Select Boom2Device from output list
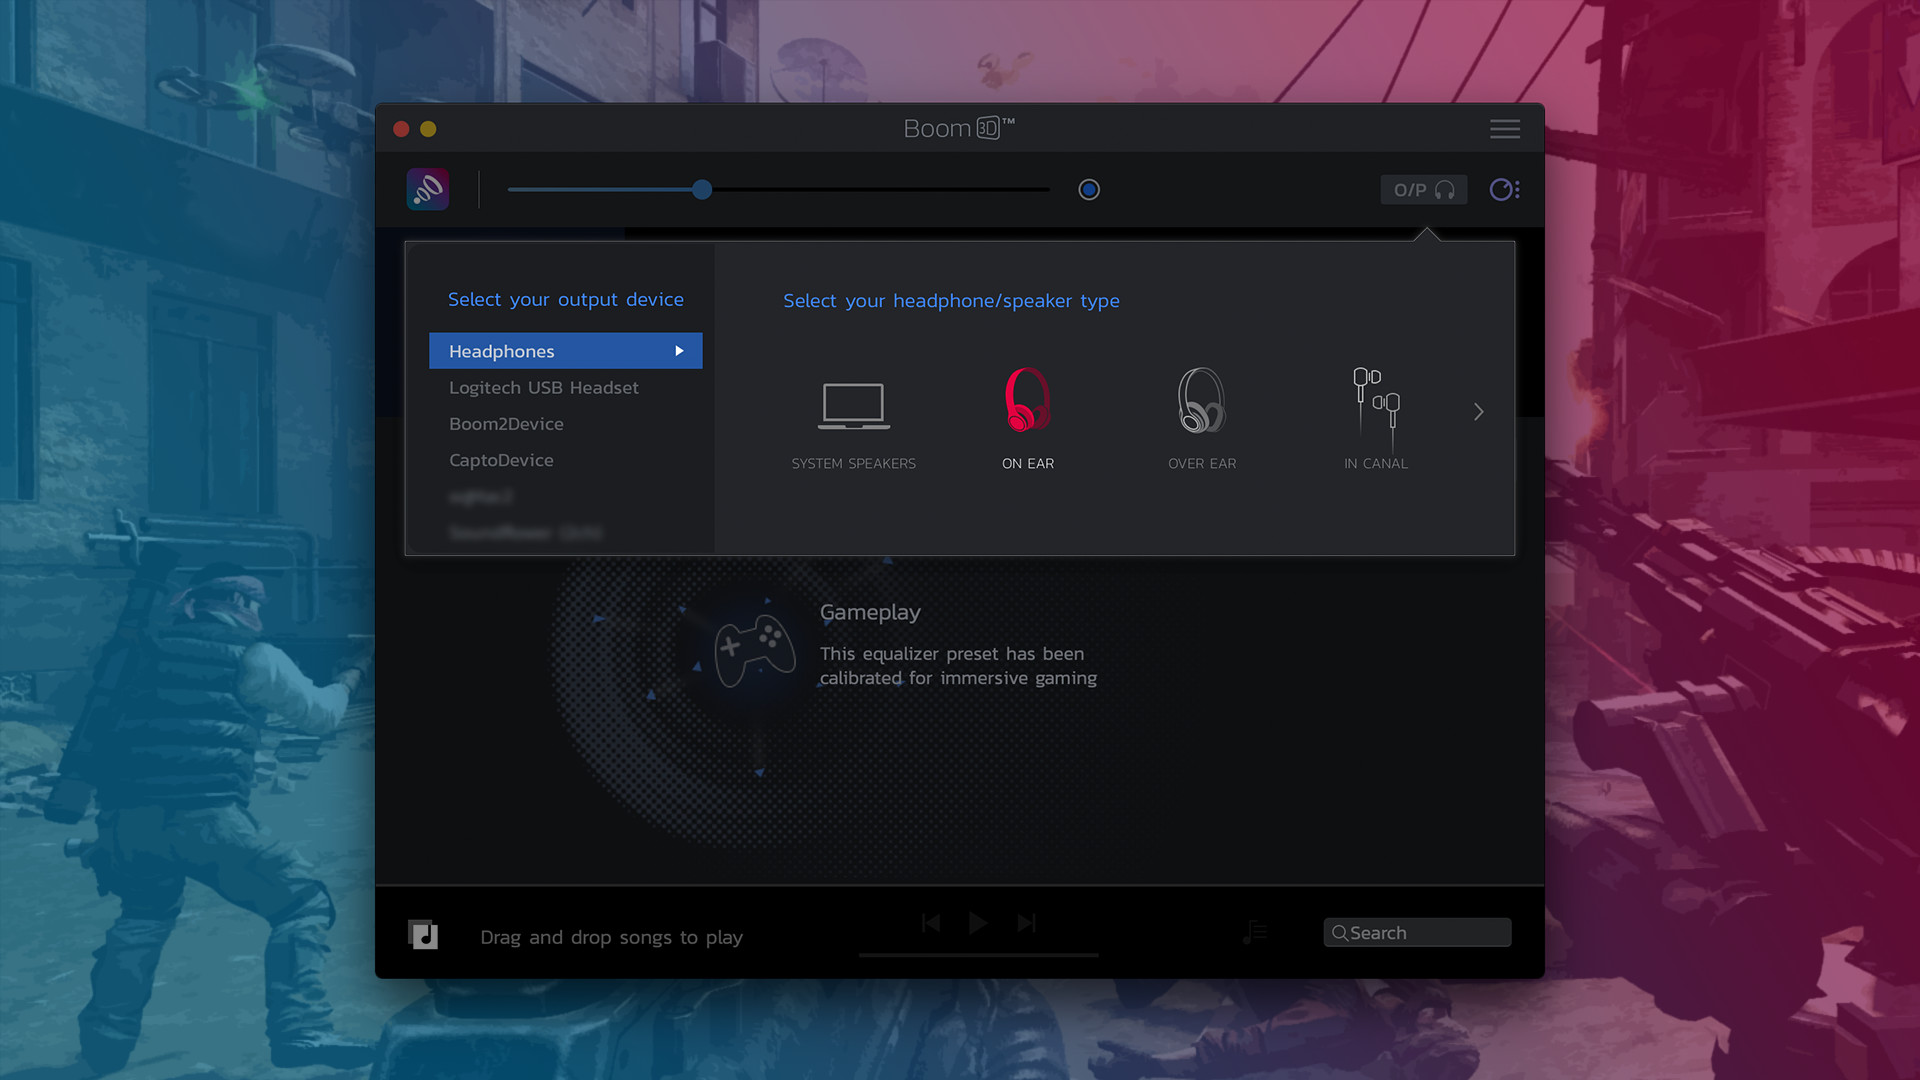Image resolution: width=1920 pixels, height=1080 pixels. point(506,424)
